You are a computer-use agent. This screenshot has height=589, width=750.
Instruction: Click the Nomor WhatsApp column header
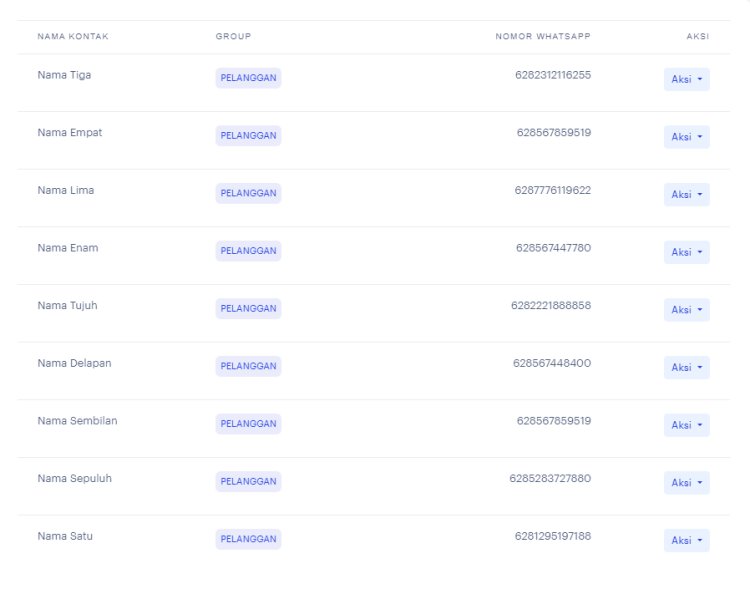[543, 37]
